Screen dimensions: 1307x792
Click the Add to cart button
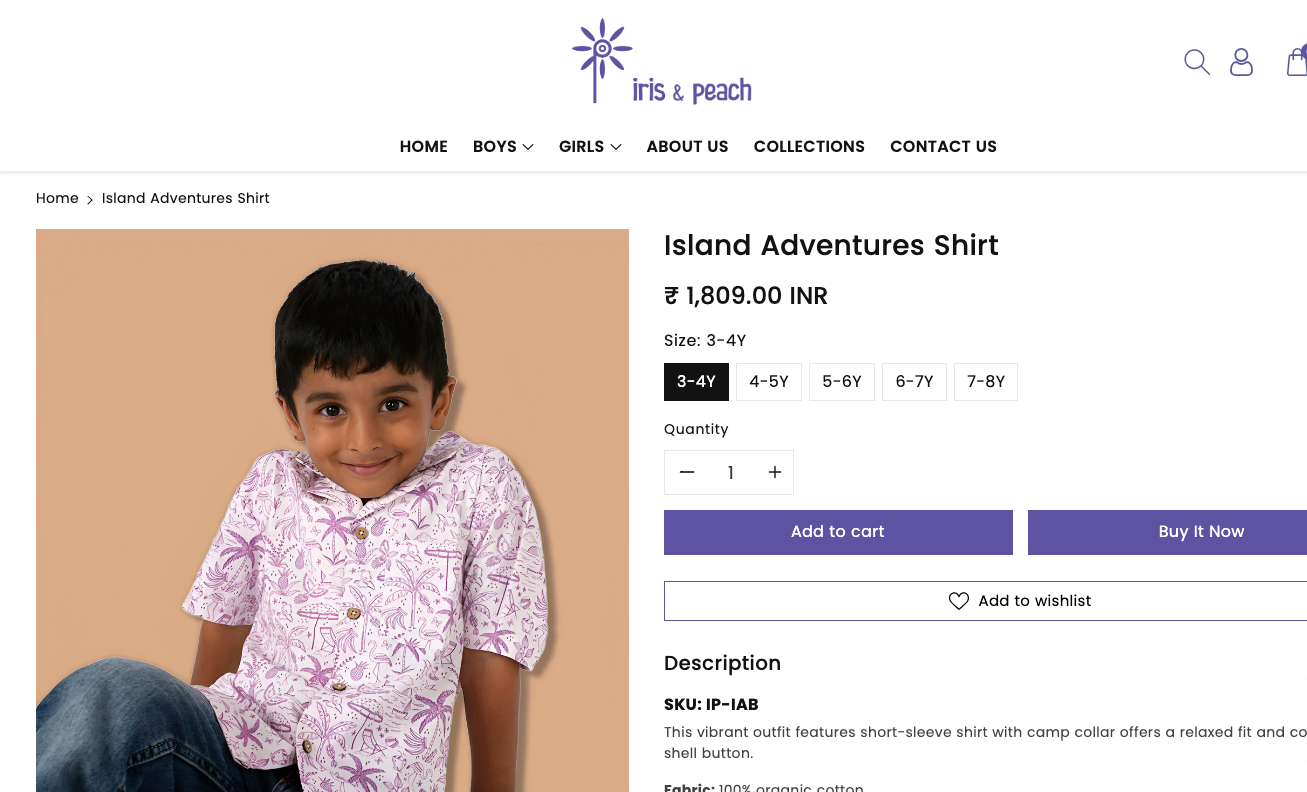pos(838,532)
